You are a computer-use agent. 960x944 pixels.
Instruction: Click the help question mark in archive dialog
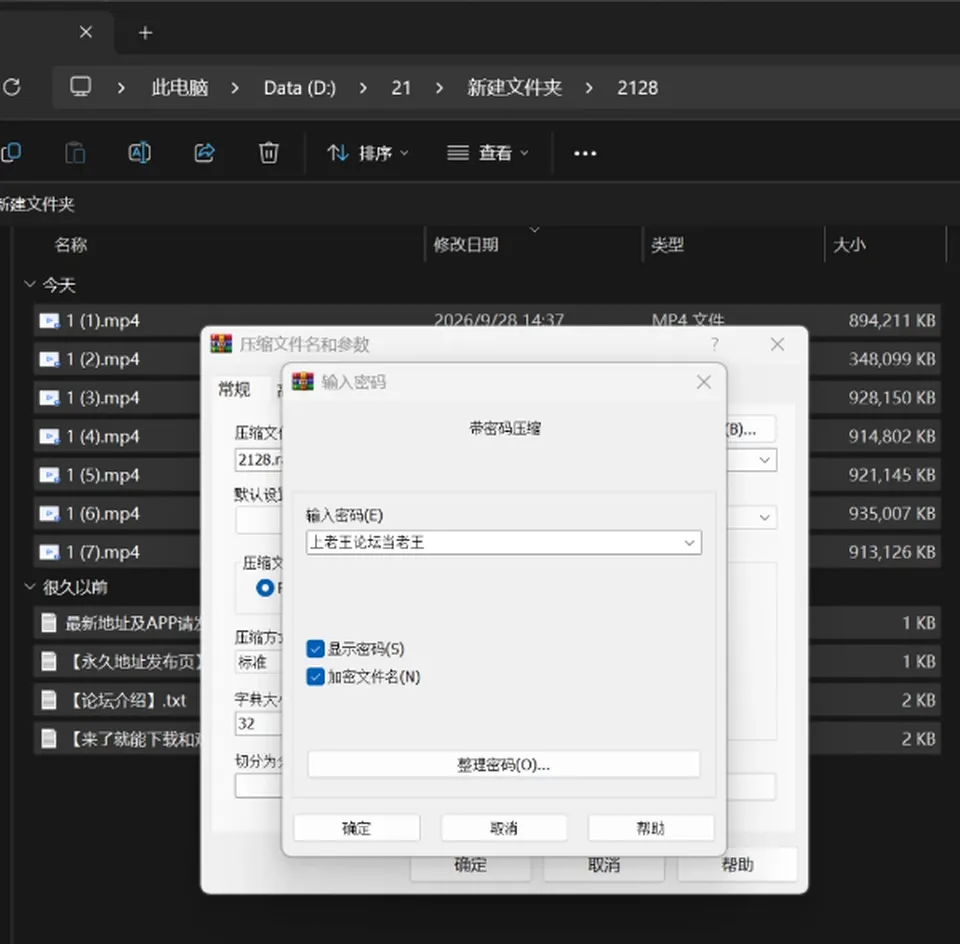coord(714,344)
